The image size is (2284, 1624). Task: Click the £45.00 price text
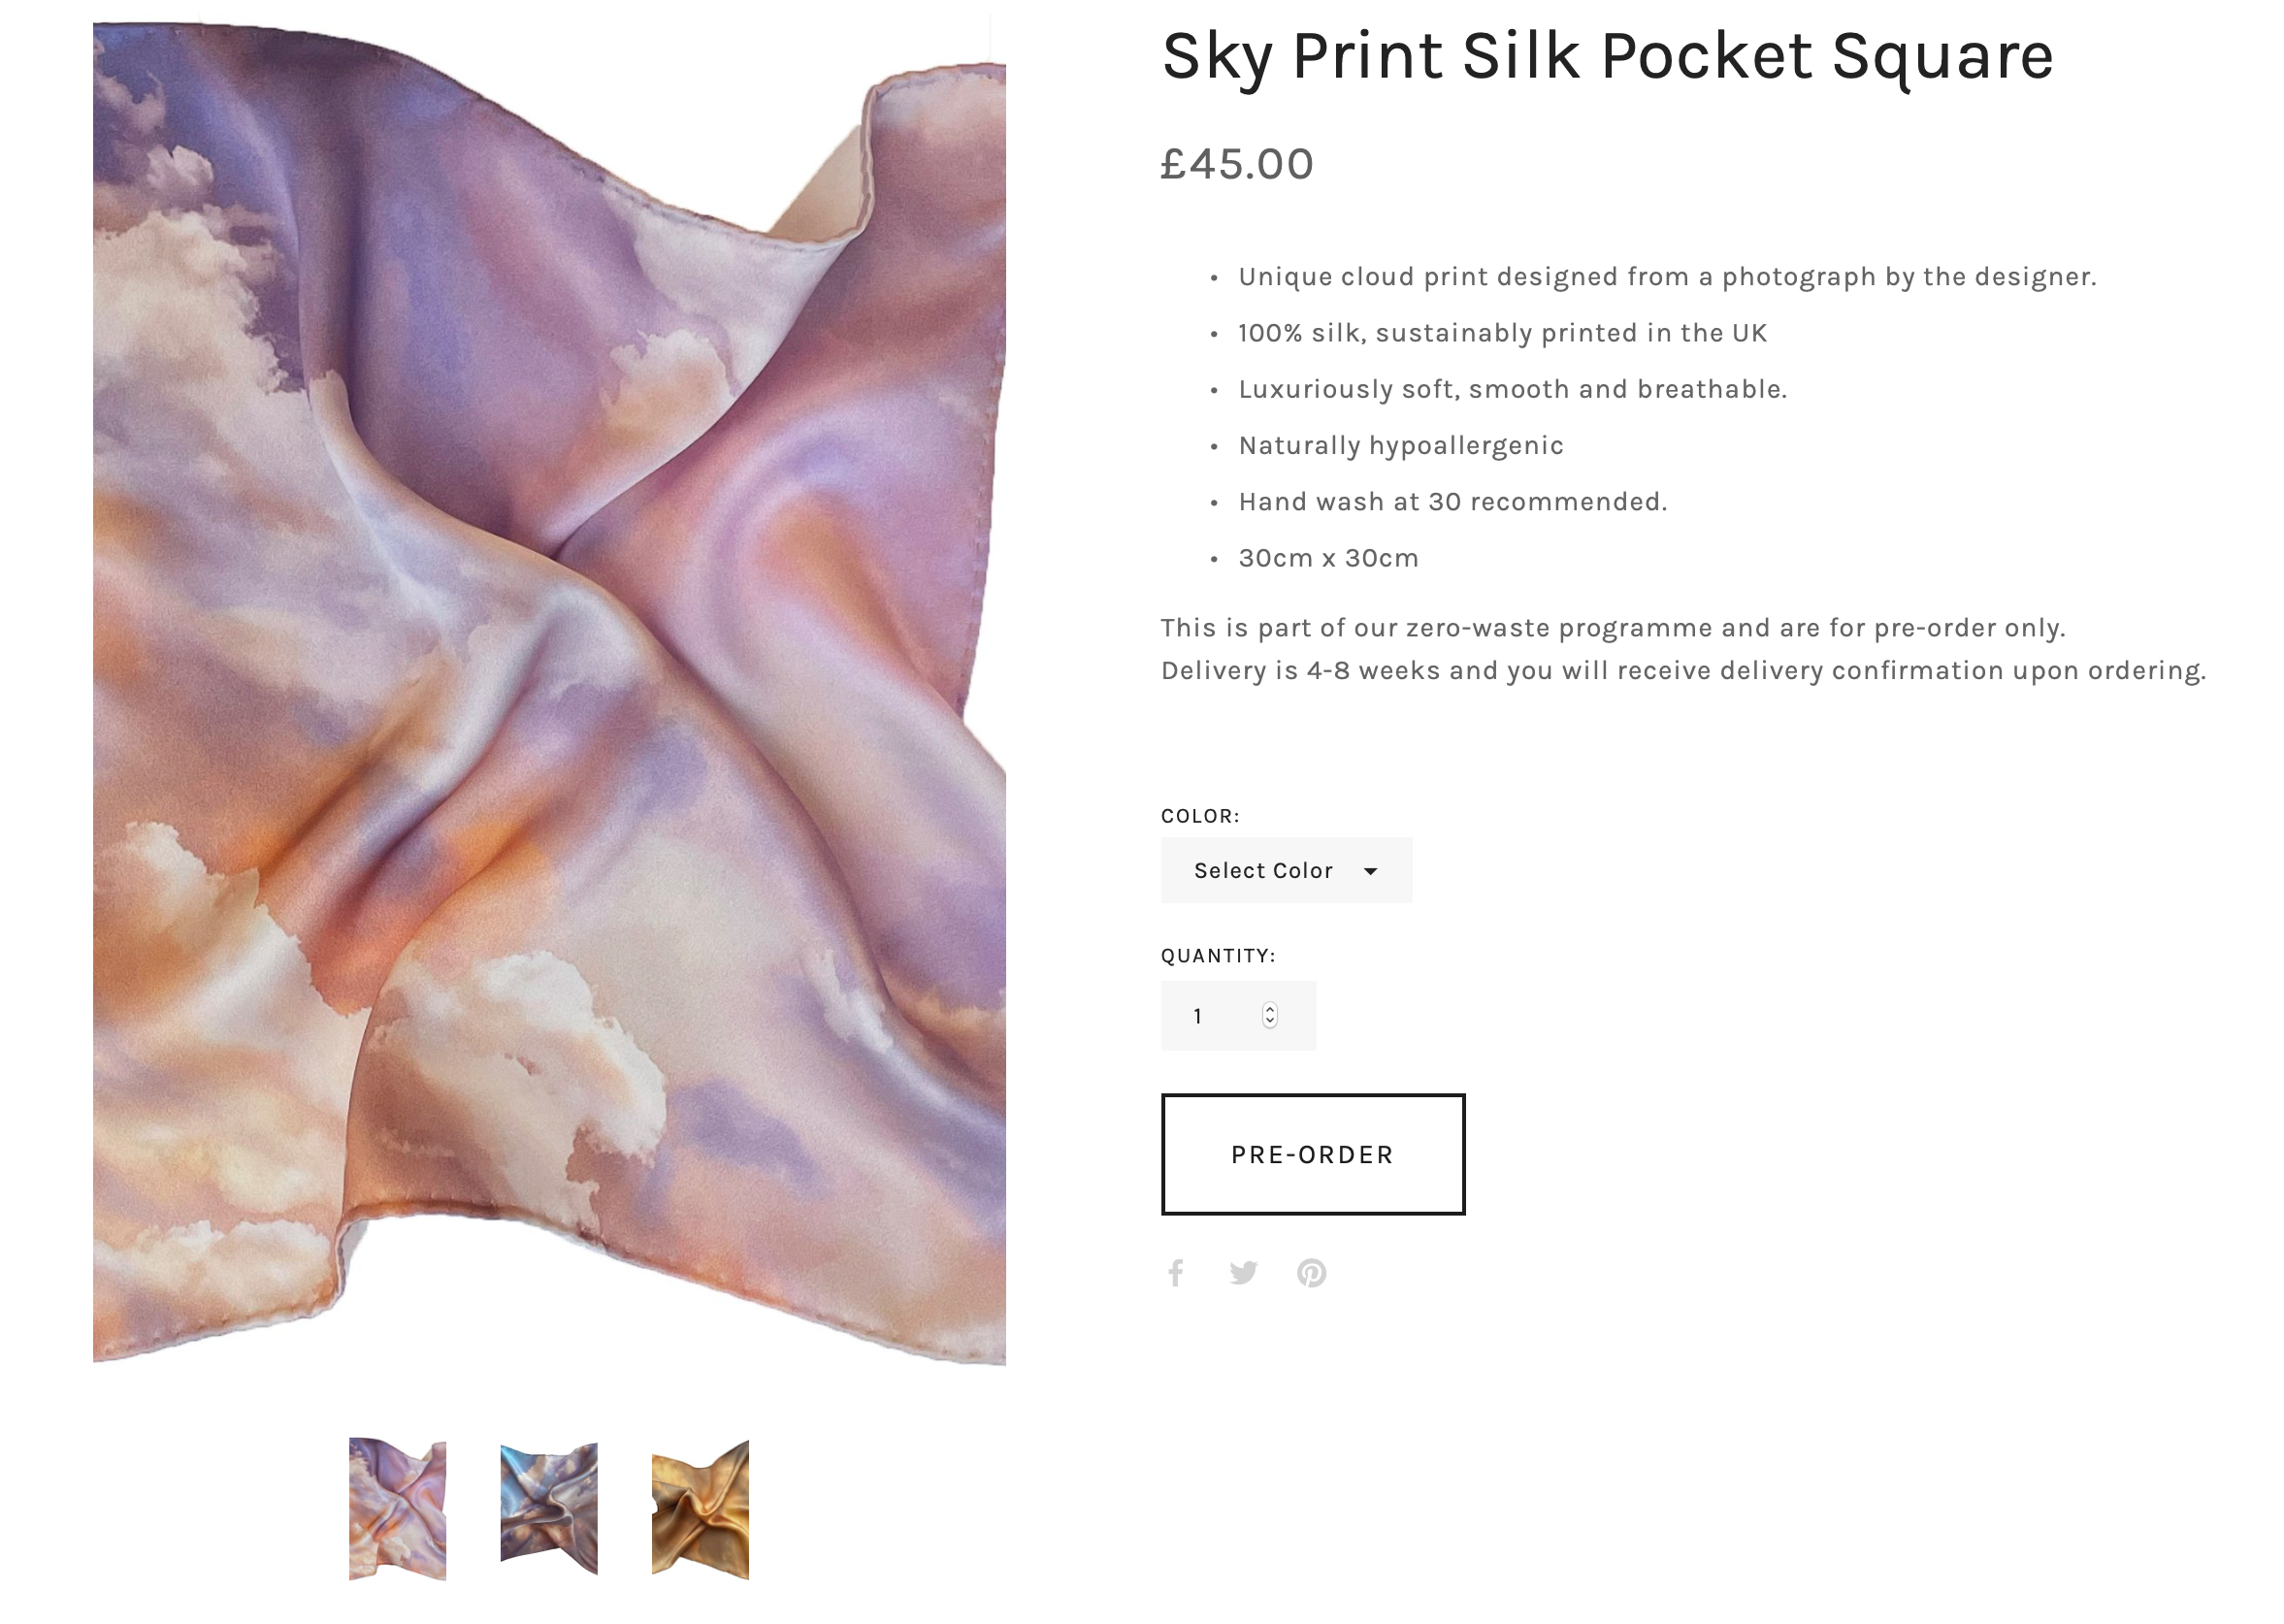click(x=1237, y=164)
